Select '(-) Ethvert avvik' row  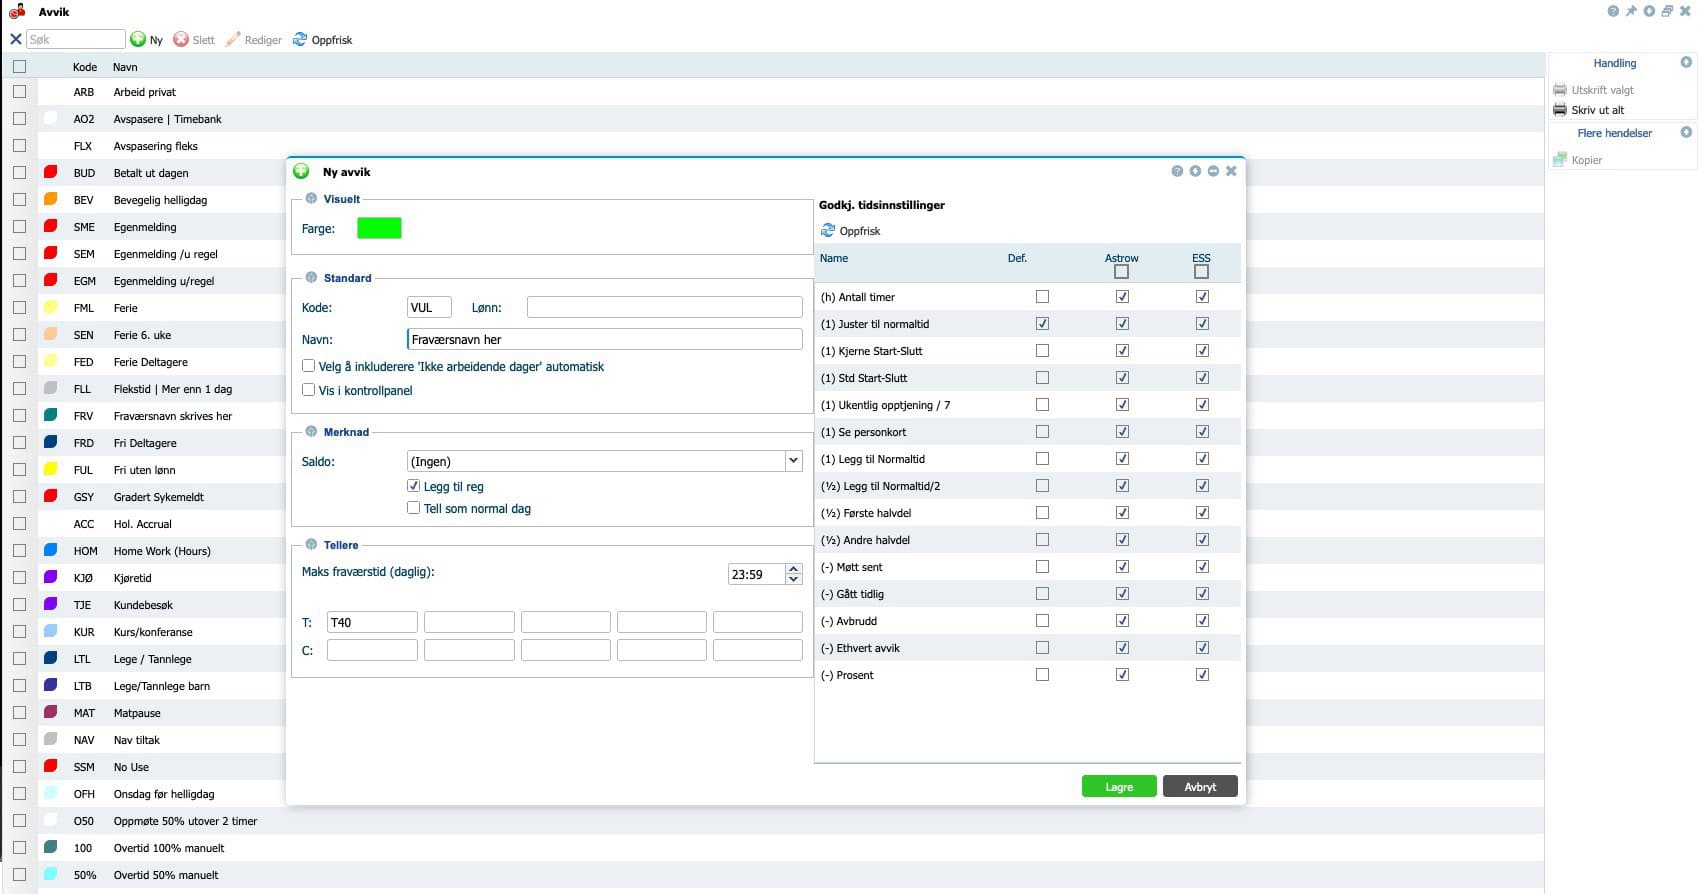[x=1028, y=648]
